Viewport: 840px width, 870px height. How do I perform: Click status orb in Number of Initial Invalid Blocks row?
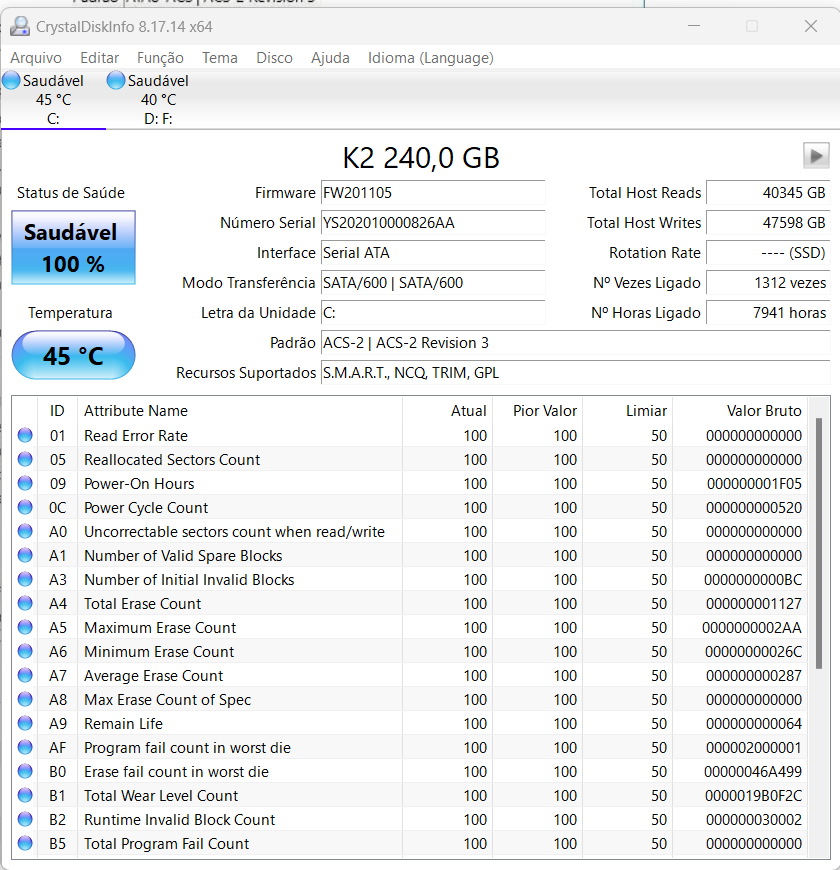click(25, 579)
